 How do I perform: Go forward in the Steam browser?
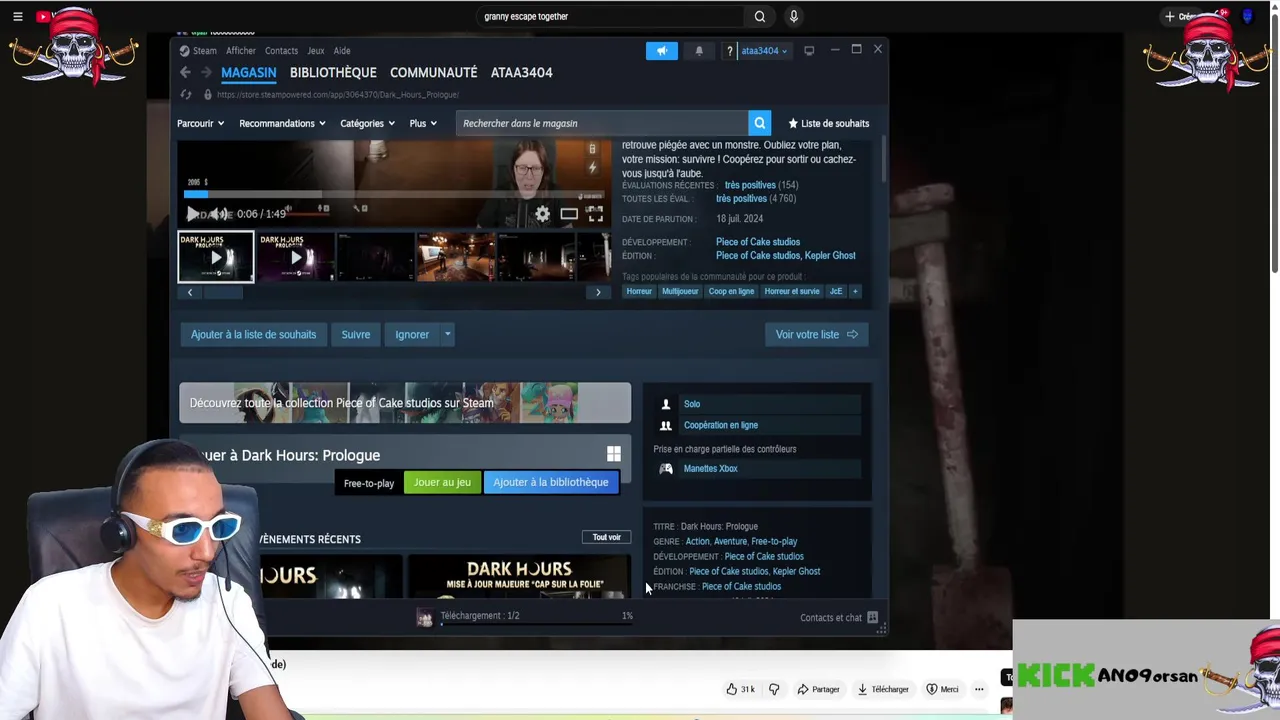pyautogui.click(x=206, y=72)
